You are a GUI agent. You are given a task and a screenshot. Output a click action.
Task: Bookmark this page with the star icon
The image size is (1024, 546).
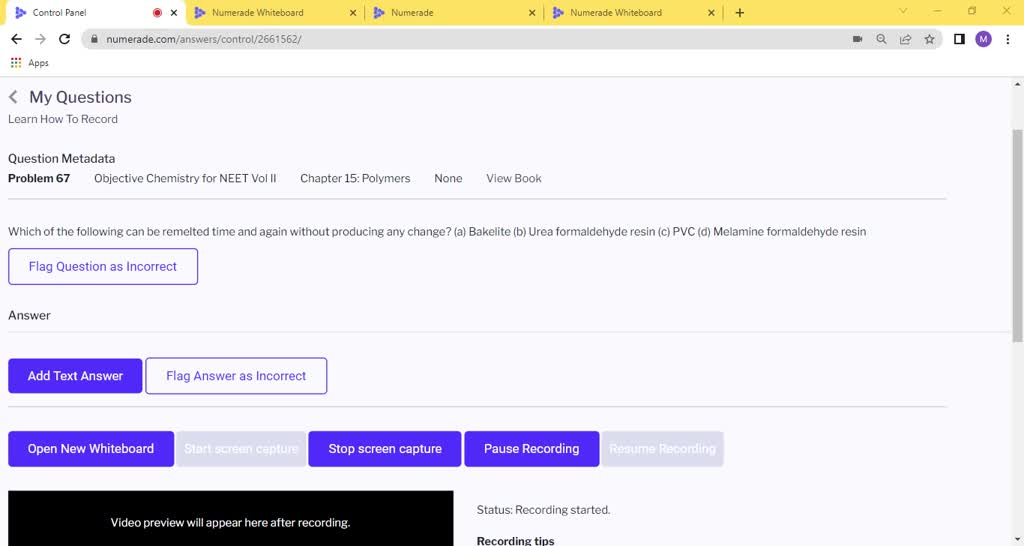[x=929, y=39]
